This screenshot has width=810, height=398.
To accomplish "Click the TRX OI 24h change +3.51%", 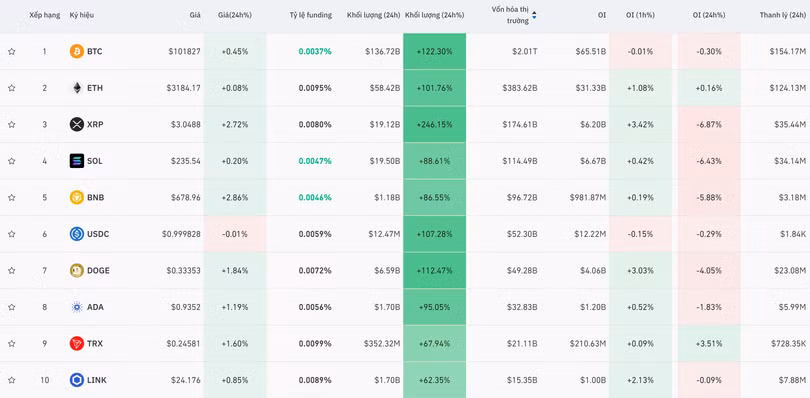I will pos(709,343).
